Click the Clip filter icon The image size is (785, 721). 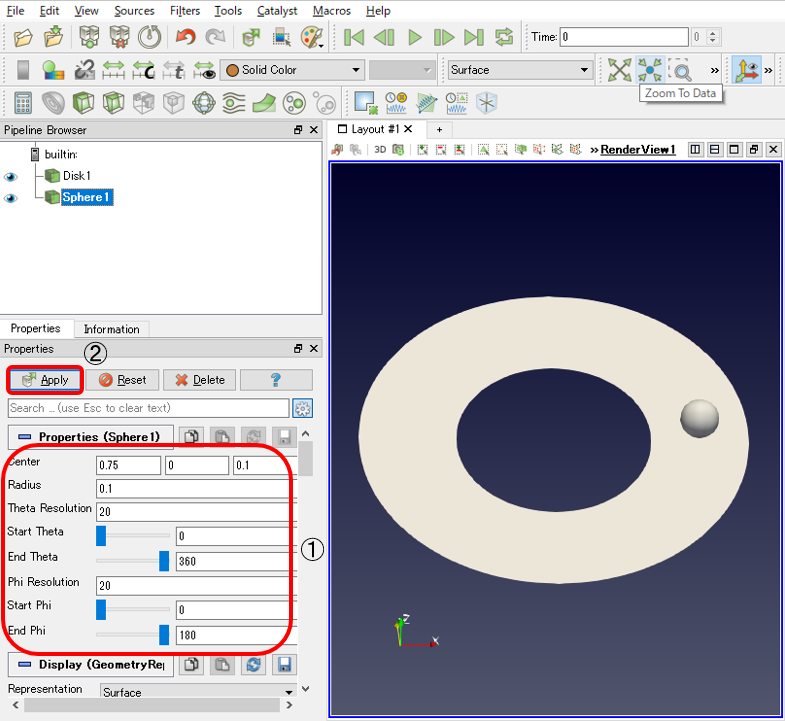click(x=83, y=103)
